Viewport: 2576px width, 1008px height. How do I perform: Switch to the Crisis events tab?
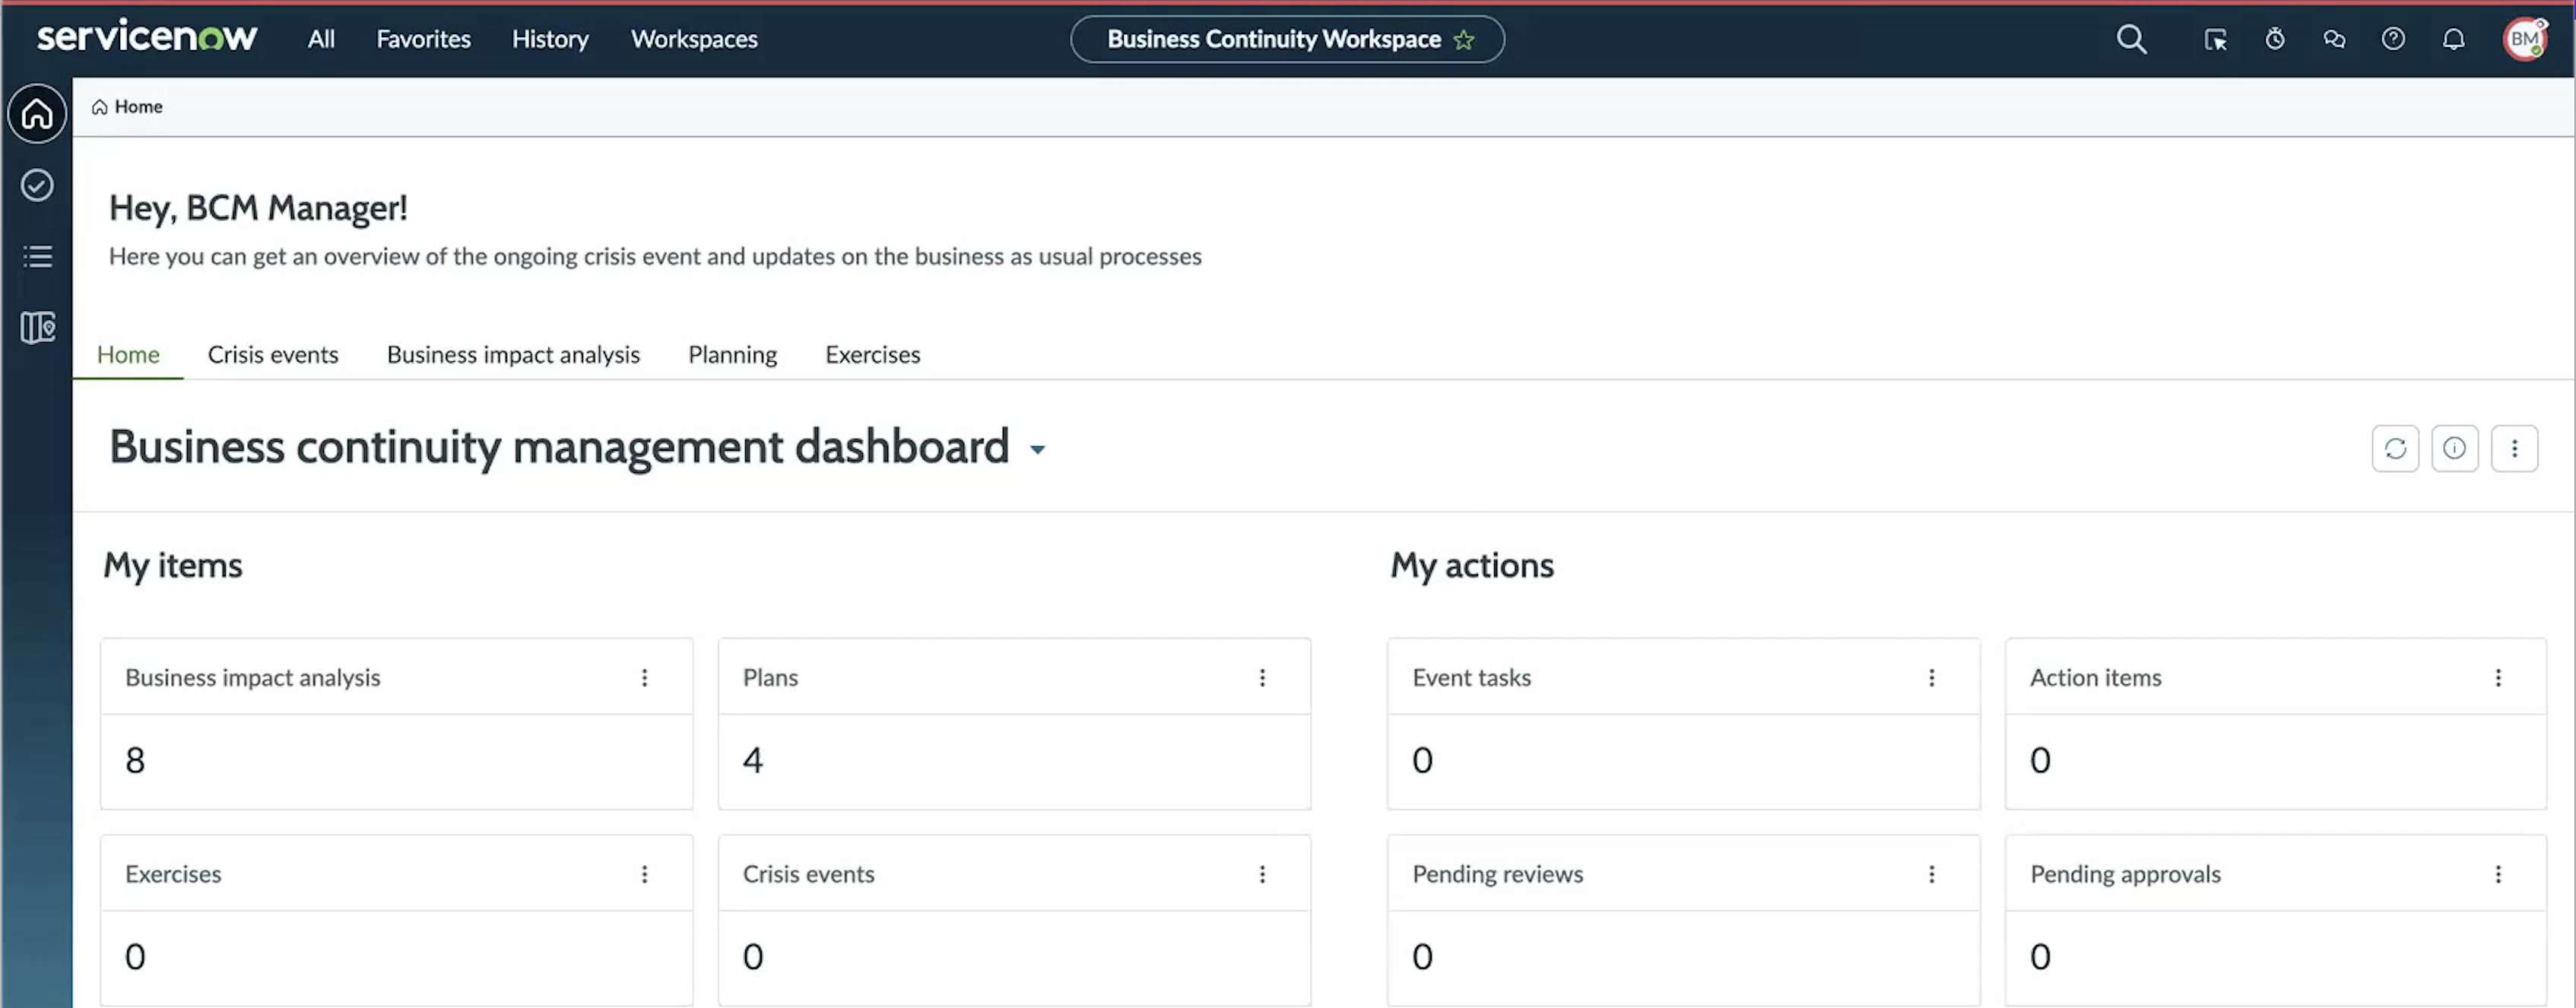point(273,354)
